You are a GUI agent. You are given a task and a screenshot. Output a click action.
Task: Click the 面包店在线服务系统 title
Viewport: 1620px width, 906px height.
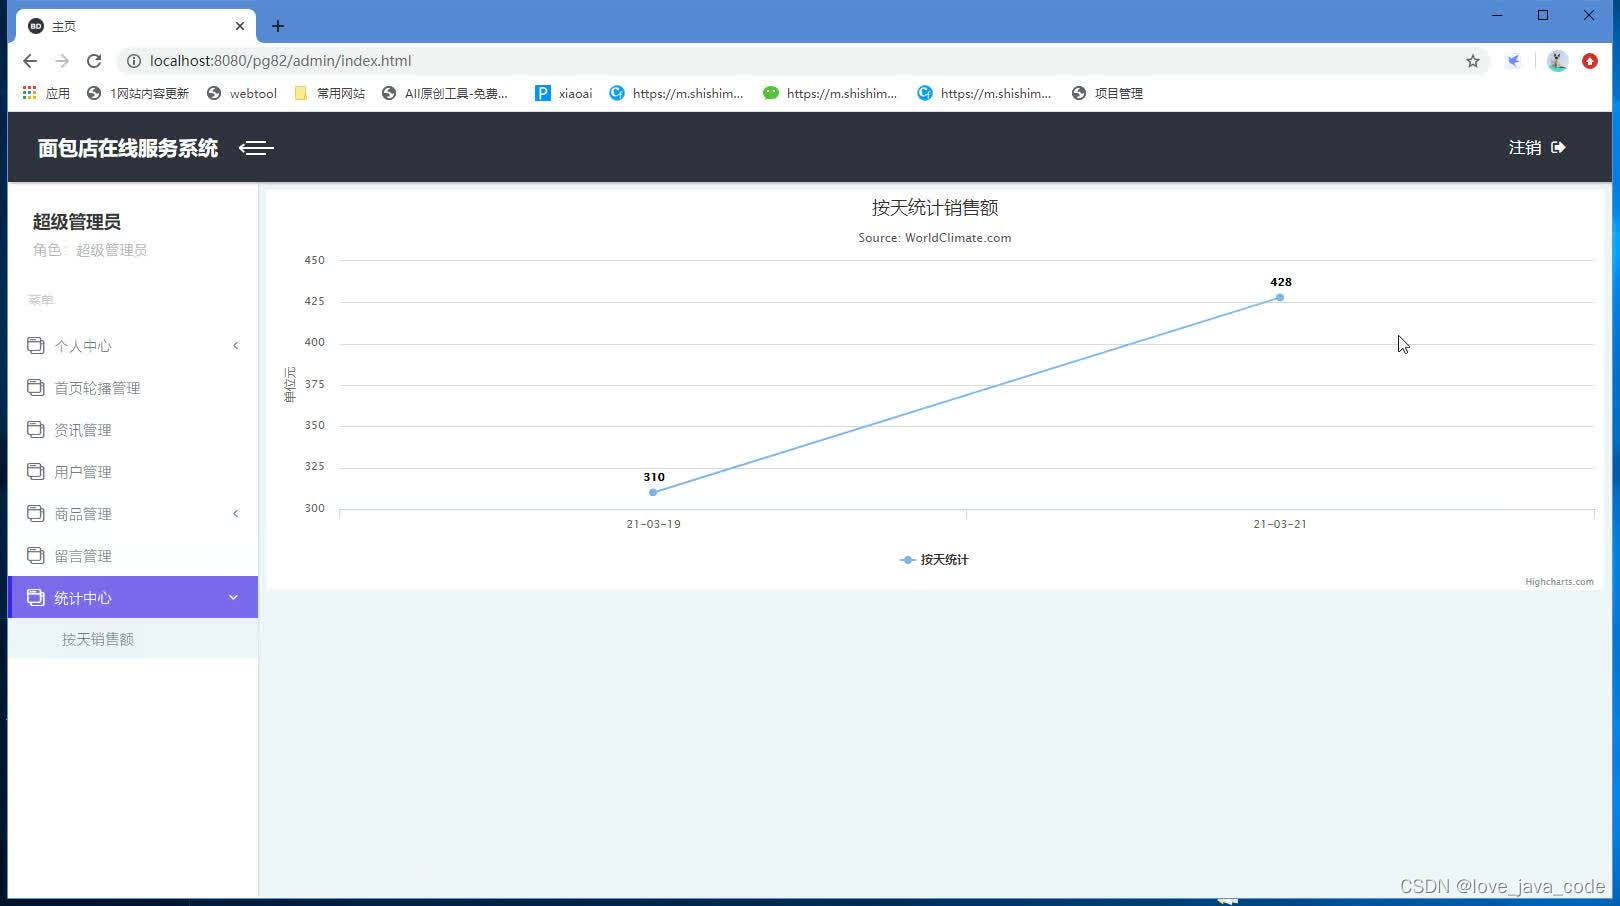pyautogui.click(x=128, y=148)
